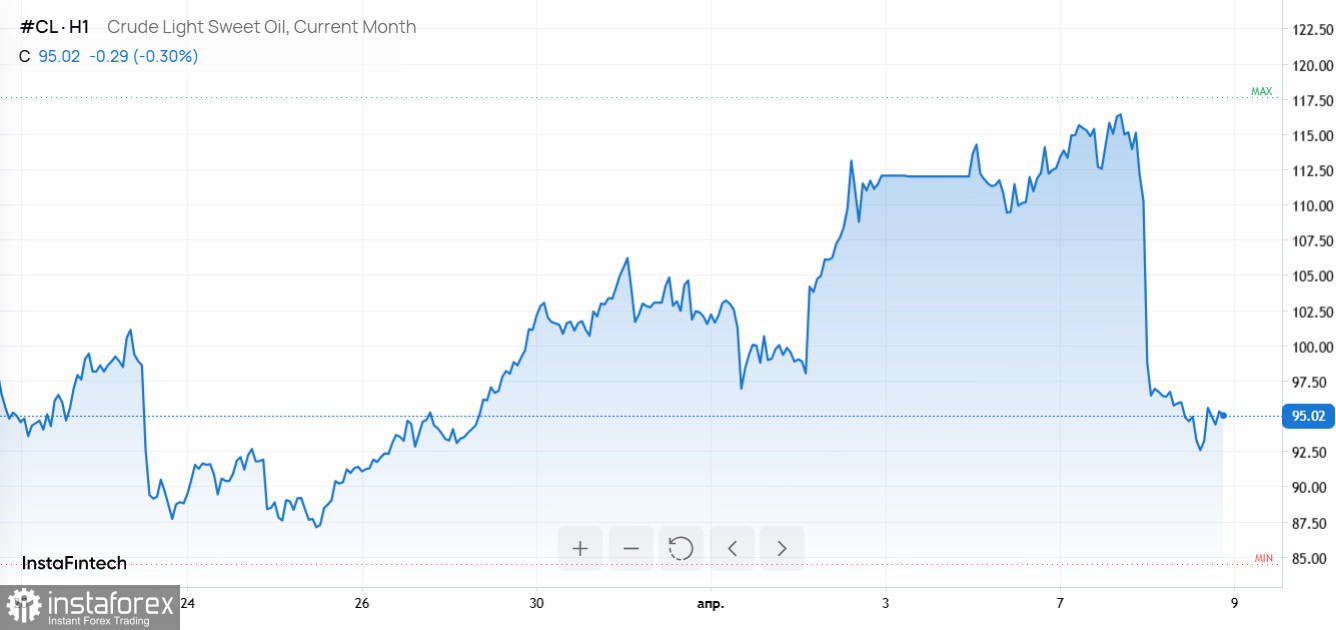Zoom out using the minus button
This screenshot has width=1336, height=630.
631,548
